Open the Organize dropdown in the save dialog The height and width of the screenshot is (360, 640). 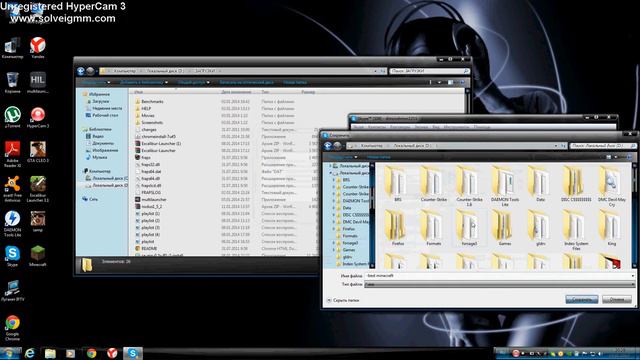tap(342, 157)
